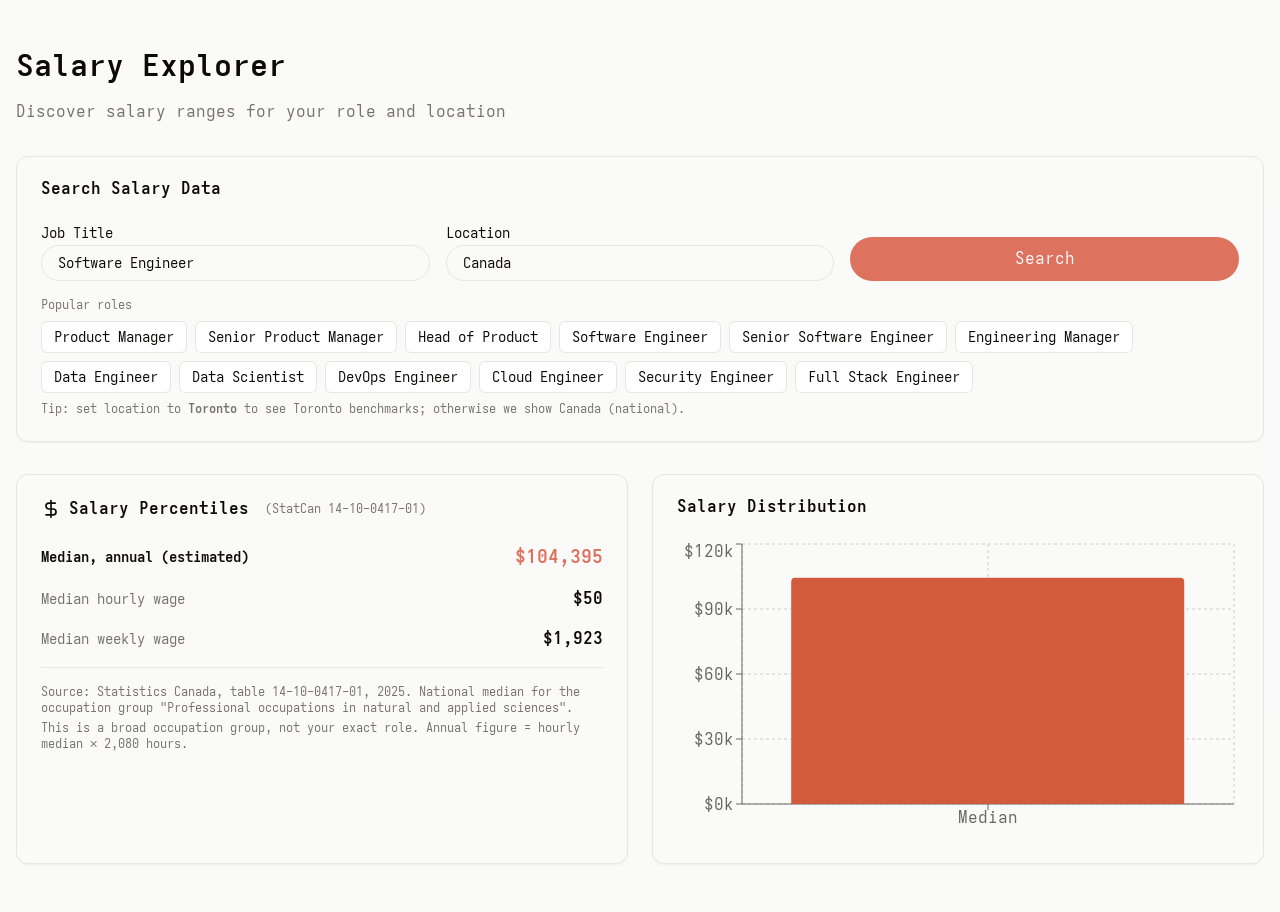Click the $0k y-axis label
The image size is (1280, 912).
coord(719,804)
